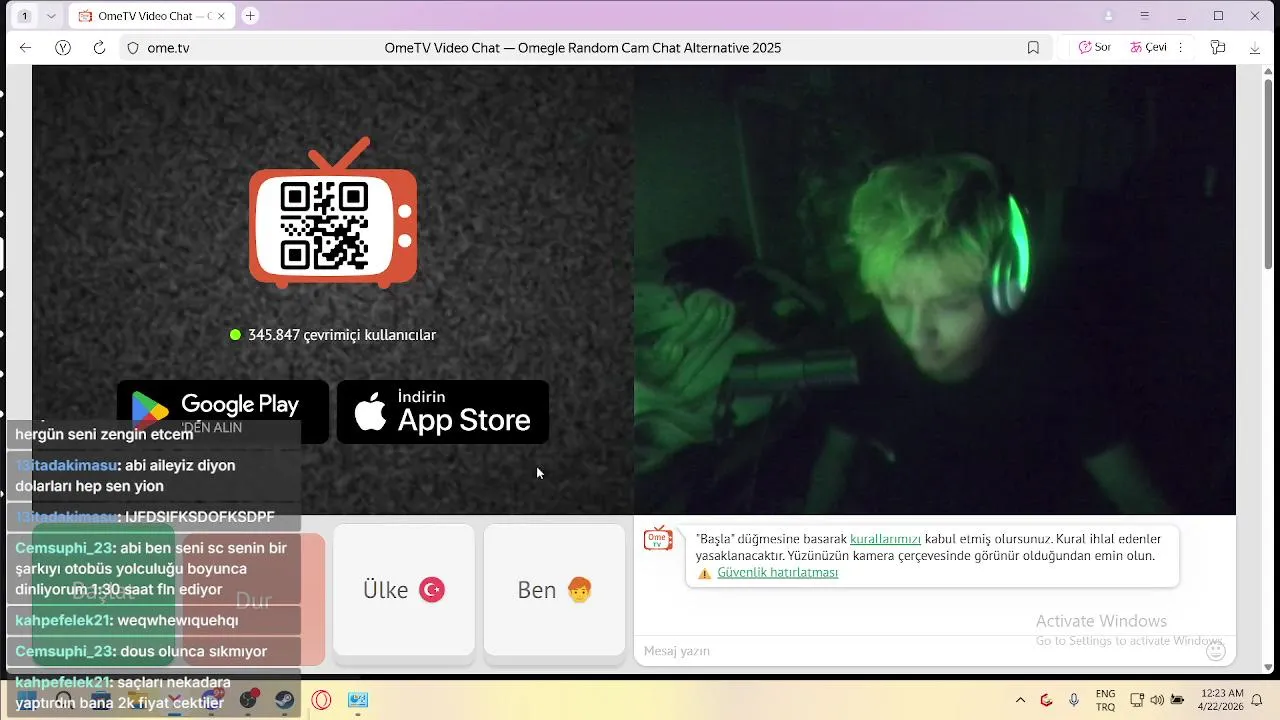
Task: Click the Ülke country selector button
Action: [404, 590]
